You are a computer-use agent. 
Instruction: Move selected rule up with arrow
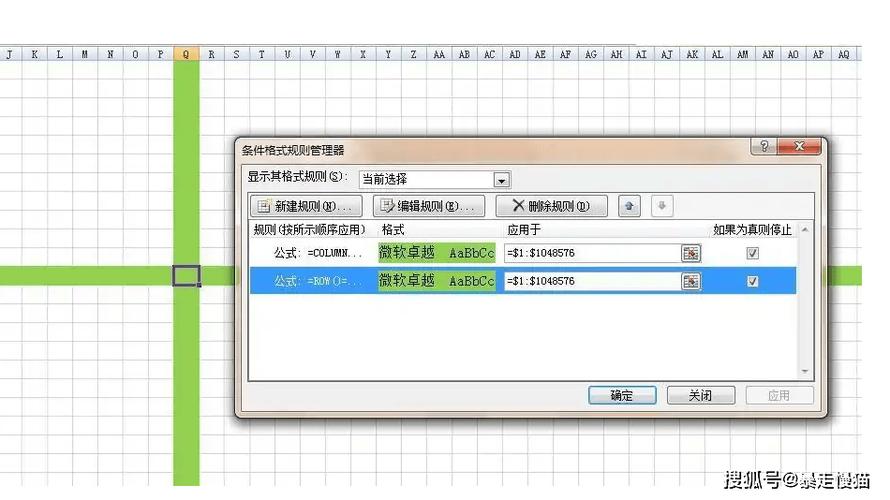pos(629,206)
